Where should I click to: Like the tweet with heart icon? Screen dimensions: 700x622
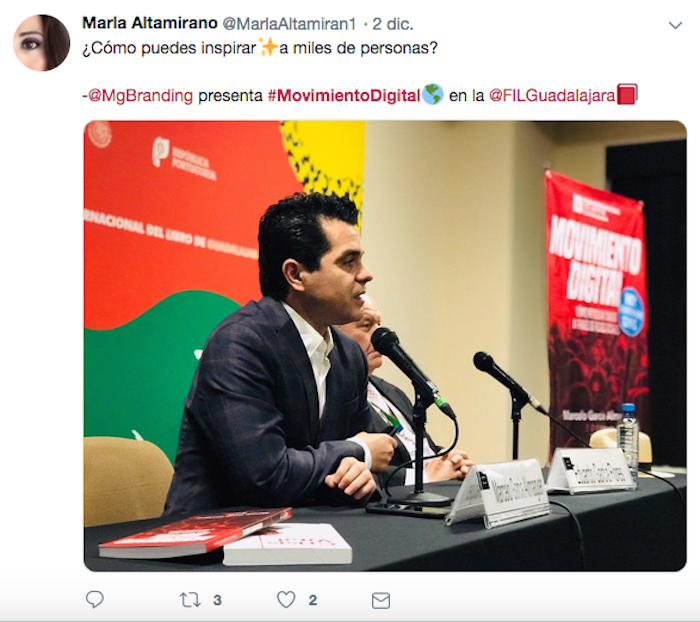pos(286,600)
